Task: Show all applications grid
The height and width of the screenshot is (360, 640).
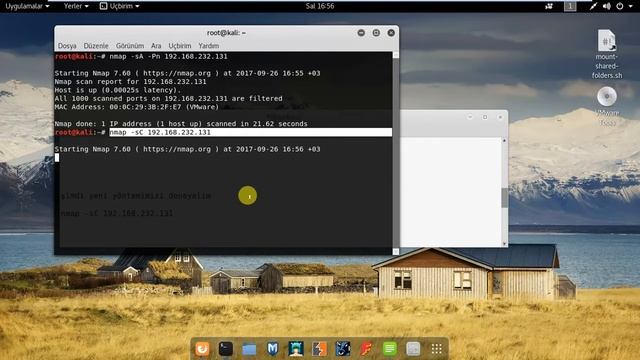Action: (x=436, y=349)
